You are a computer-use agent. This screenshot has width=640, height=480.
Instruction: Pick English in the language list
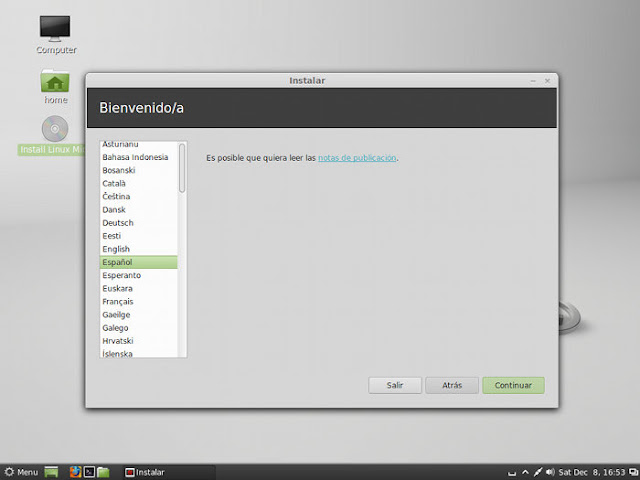(138, 249)
